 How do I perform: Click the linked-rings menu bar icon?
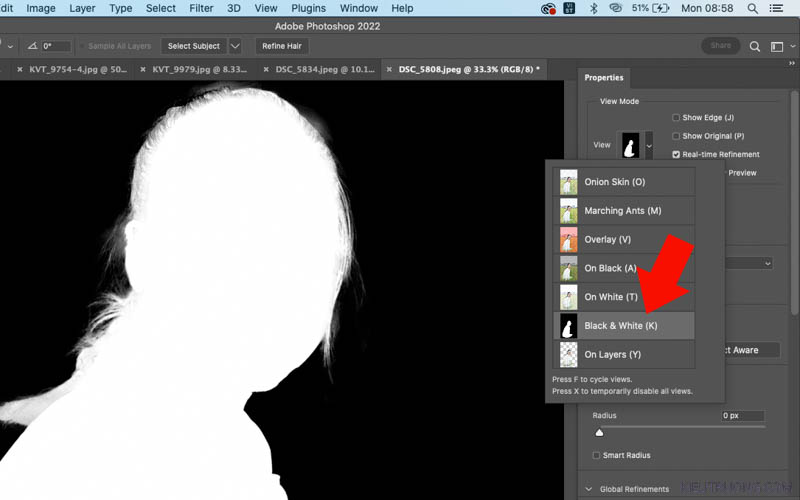[x=615, y=8]
